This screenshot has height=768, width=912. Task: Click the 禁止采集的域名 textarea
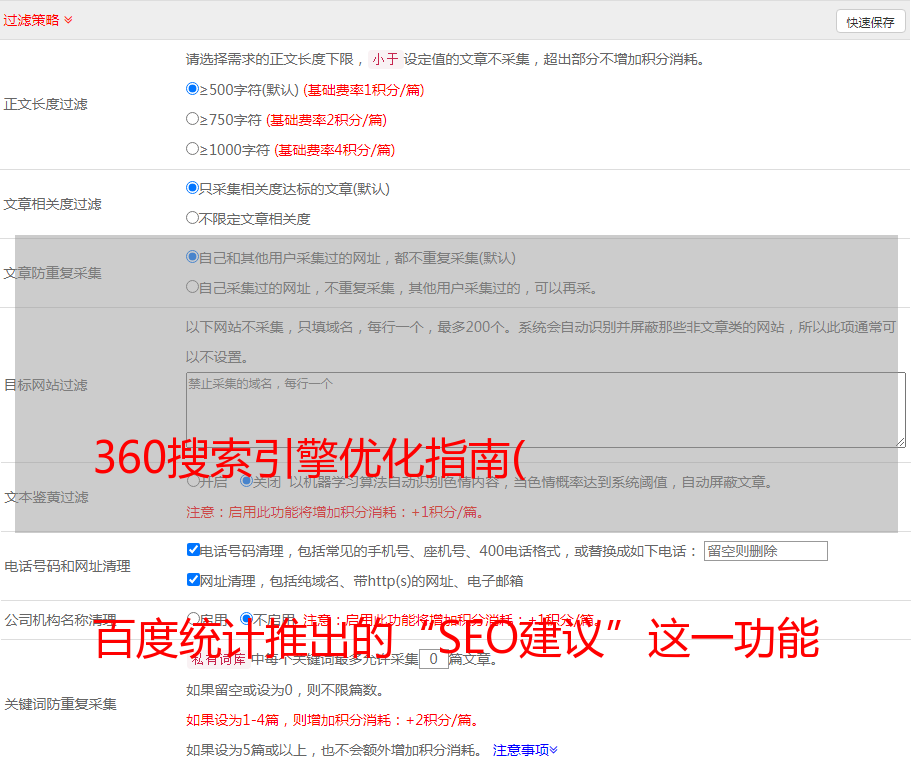click(546, 410)
